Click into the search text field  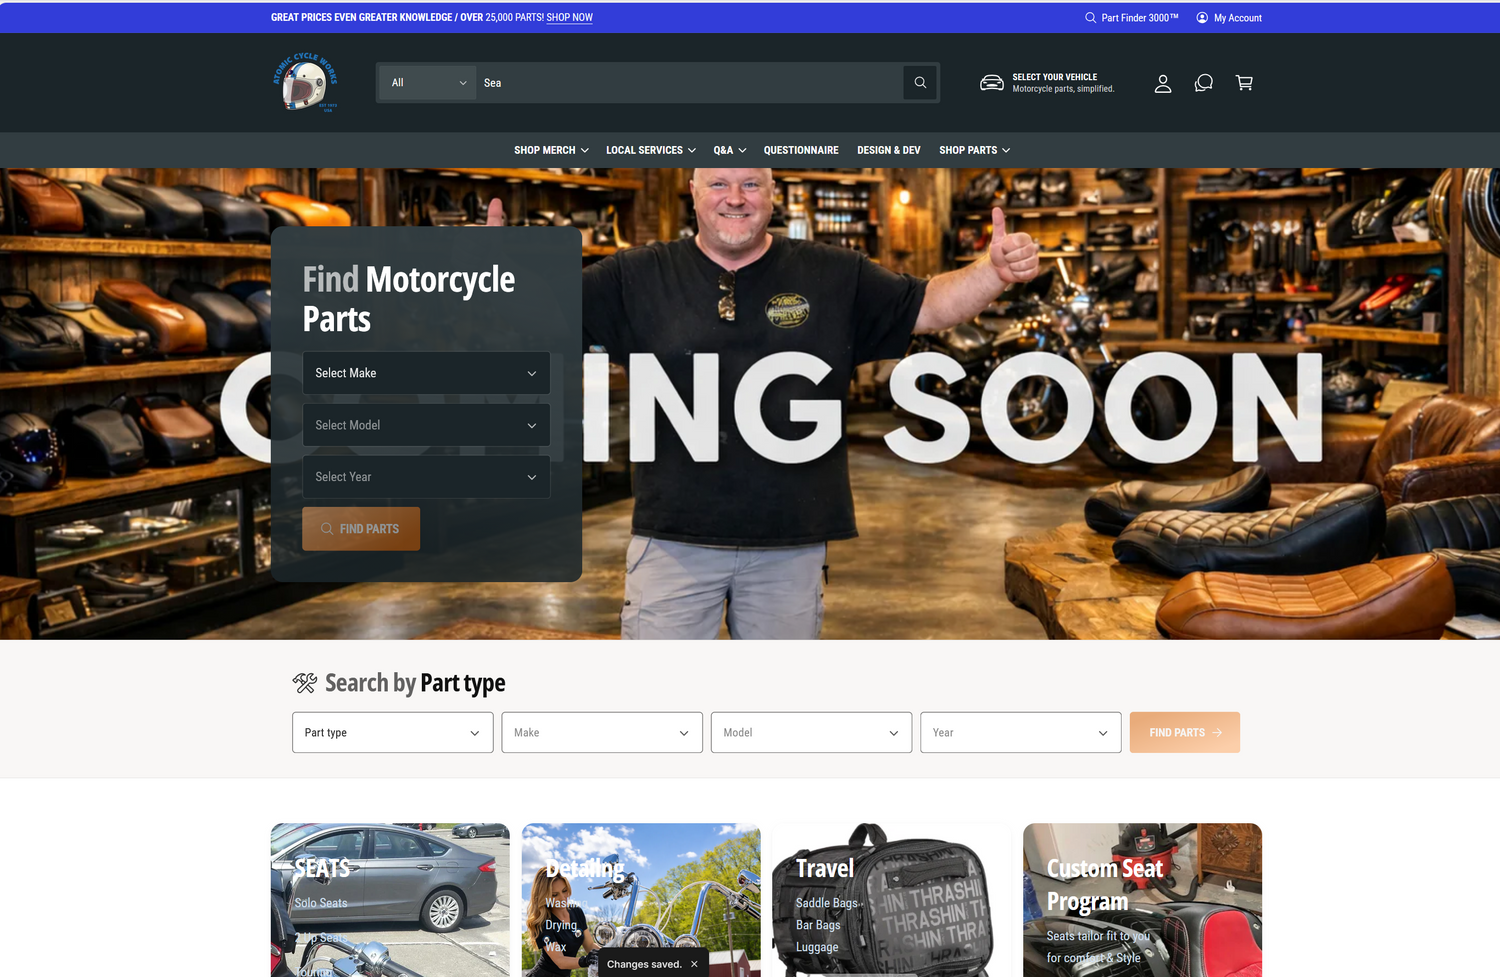[690, 83]
